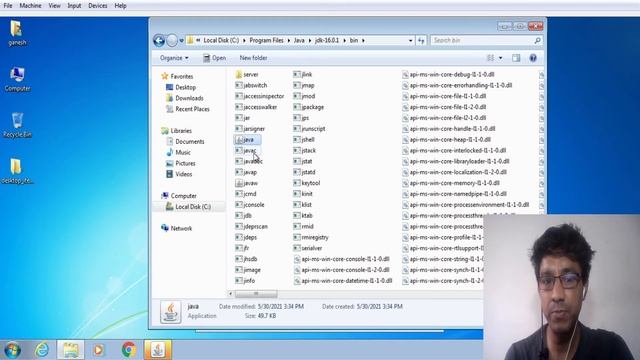Select Recent Places in navigation pane

coord(192,109)
